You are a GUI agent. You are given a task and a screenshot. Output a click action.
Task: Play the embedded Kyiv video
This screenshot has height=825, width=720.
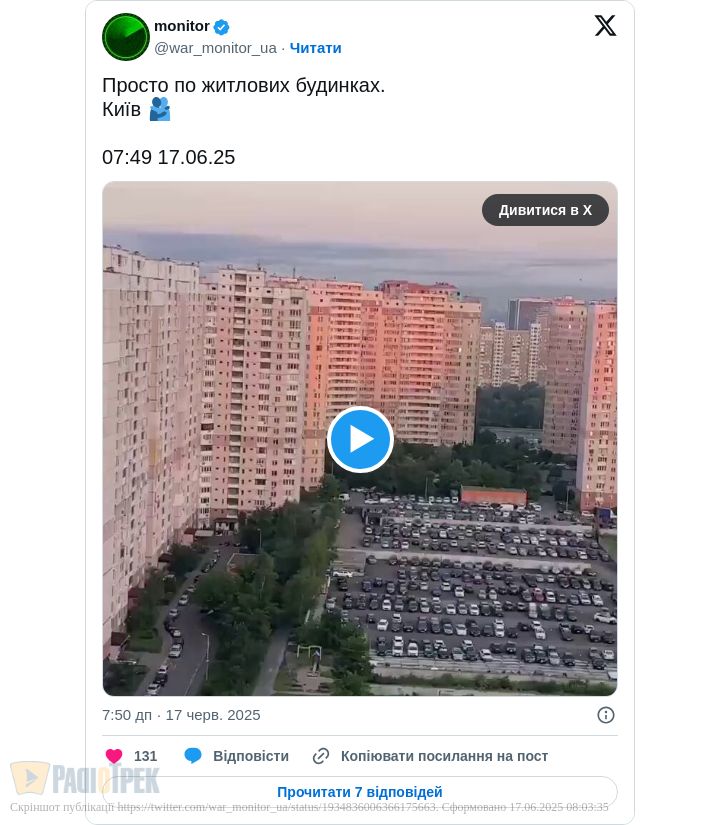click(x=360, y=439)
